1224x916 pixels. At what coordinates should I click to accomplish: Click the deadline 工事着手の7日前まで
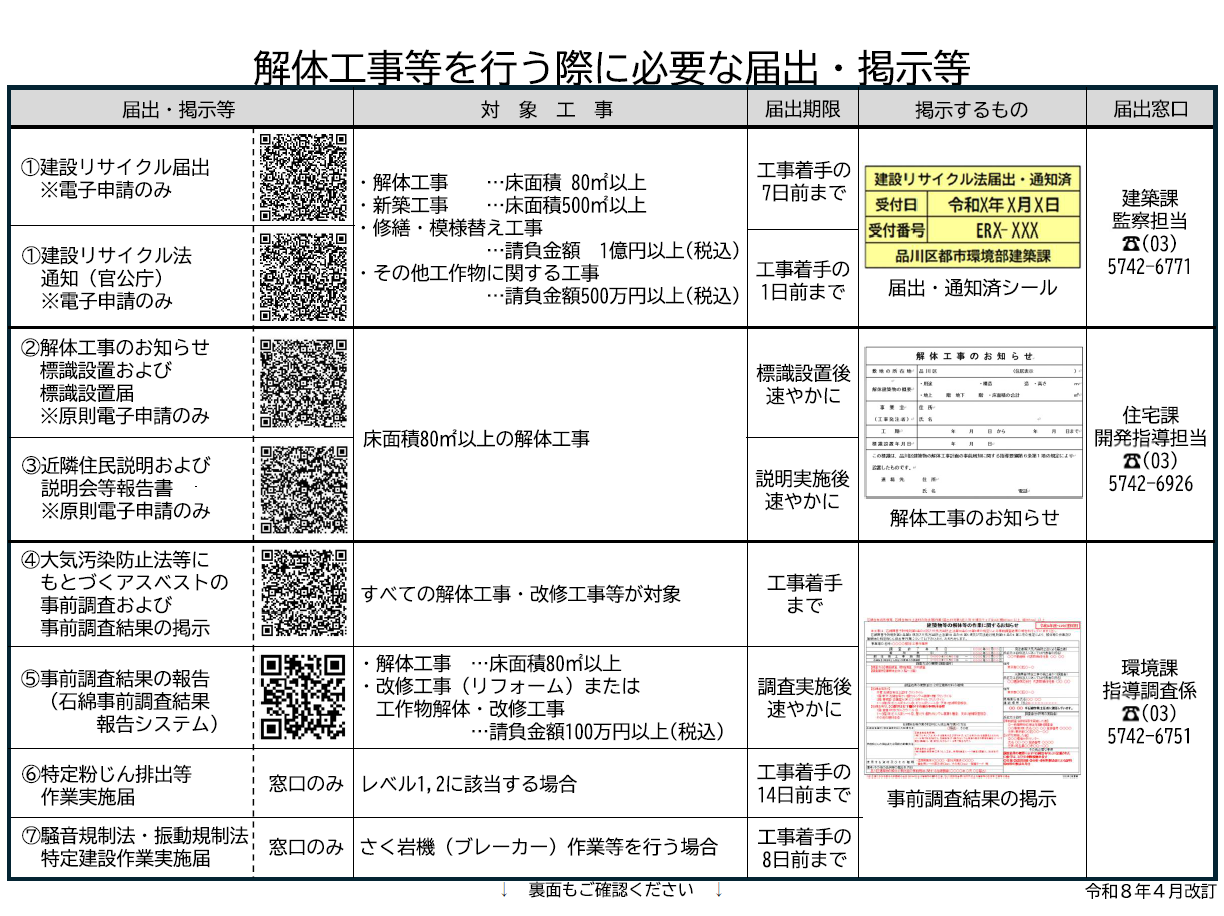point(803,181)
